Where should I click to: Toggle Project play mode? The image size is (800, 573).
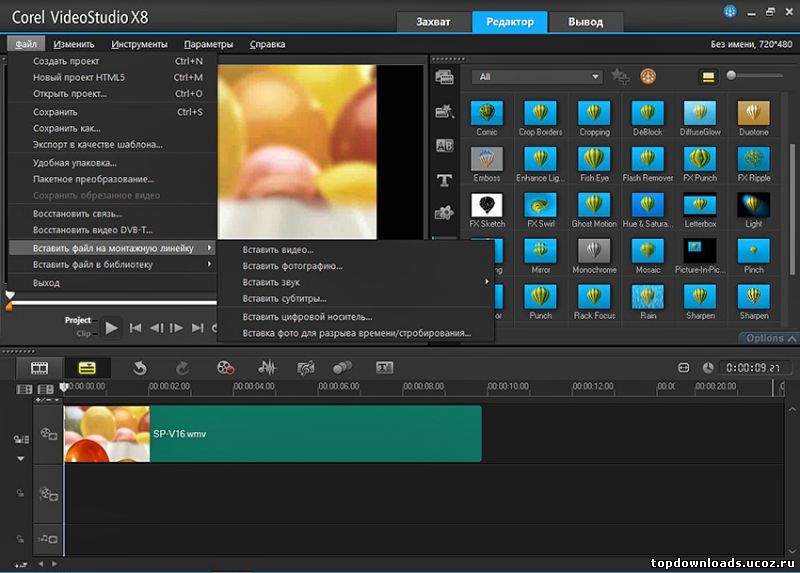(78, 320)
